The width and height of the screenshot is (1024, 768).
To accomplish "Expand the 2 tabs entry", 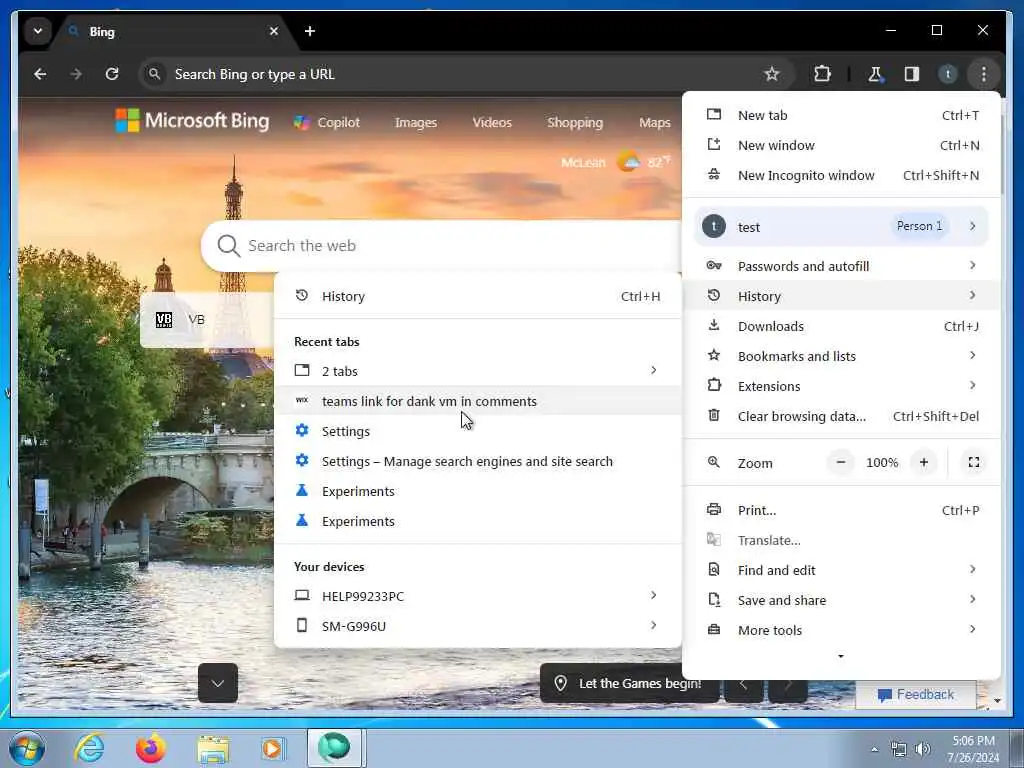I will 477,371.
